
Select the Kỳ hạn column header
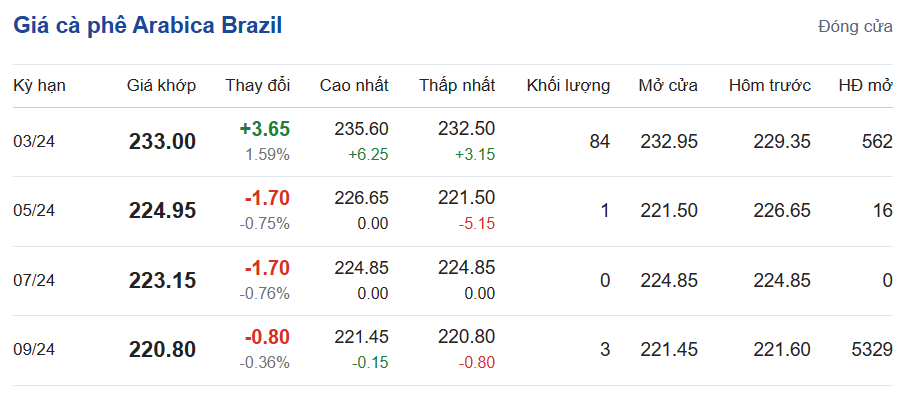coord(39,85)
